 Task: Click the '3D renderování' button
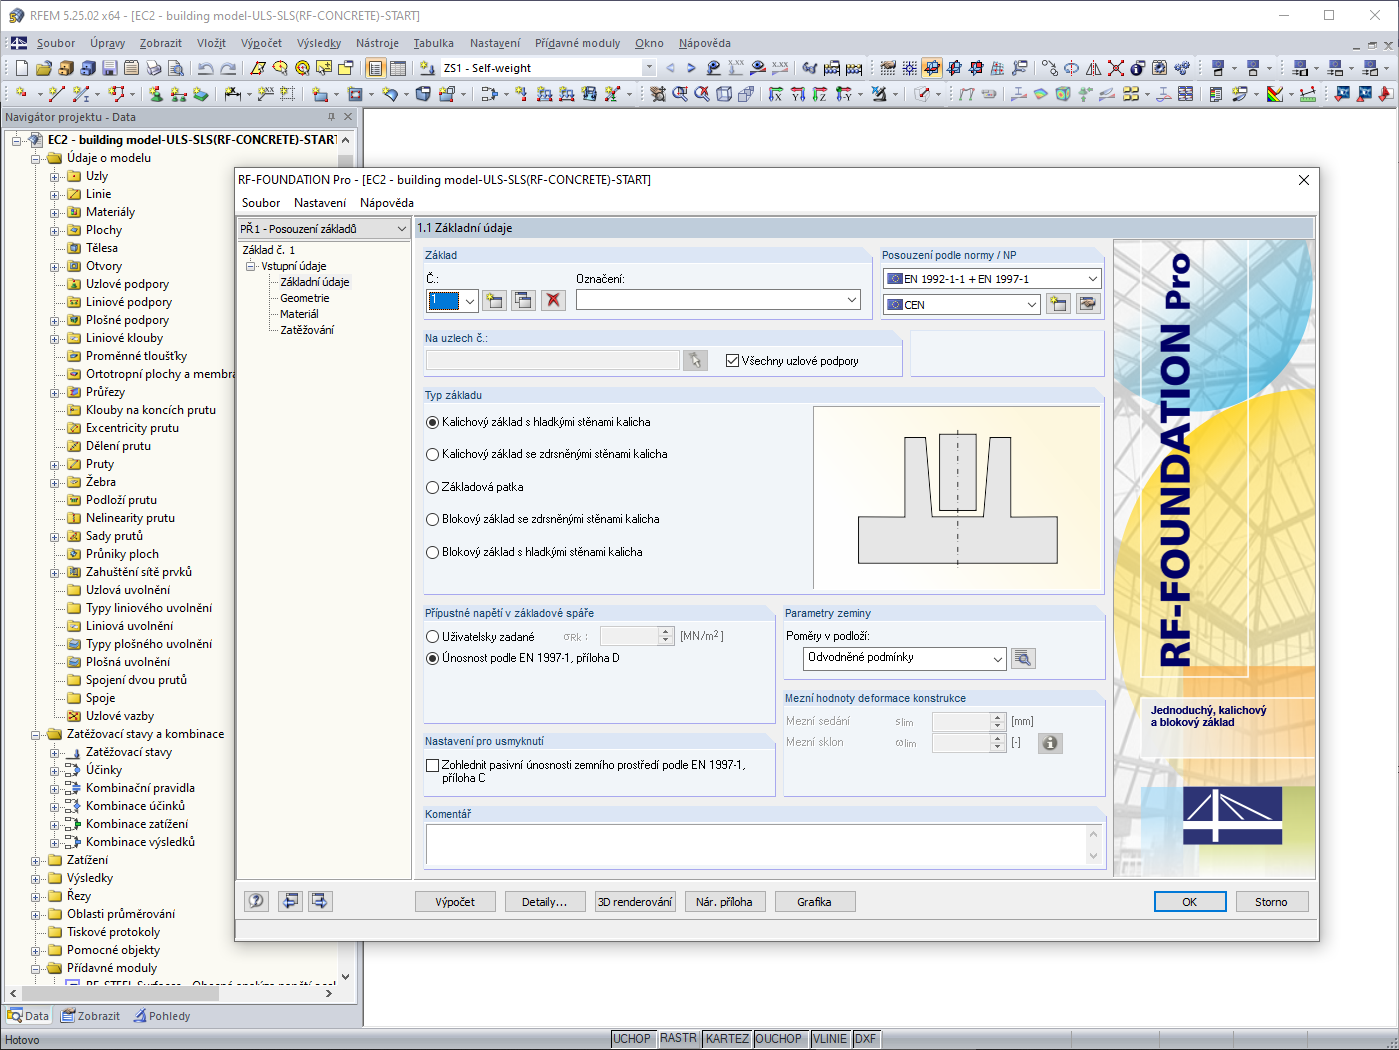[x=635, y=902]
